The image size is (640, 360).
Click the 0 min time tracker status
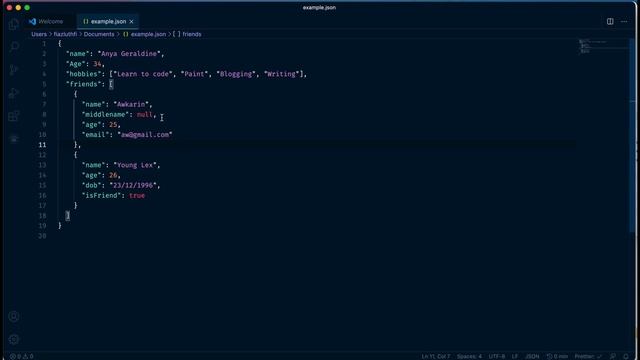(x=557, y=356)
